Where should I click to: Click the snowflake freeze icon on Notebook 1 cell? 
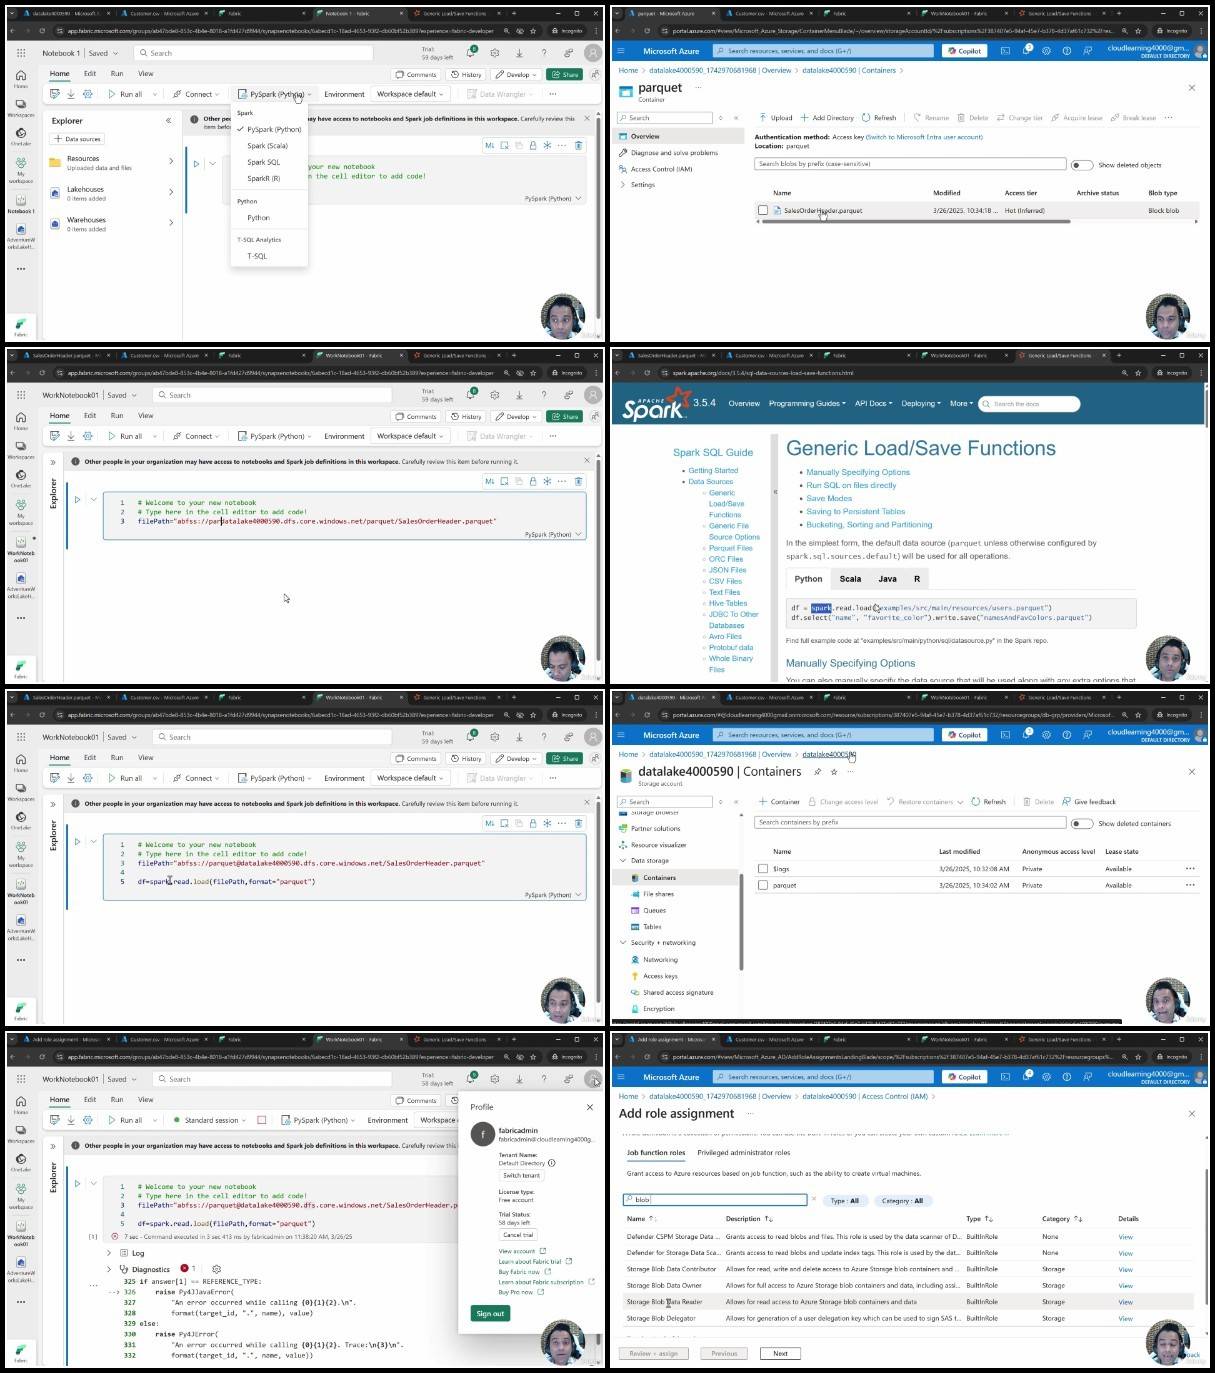pos(547,145)
